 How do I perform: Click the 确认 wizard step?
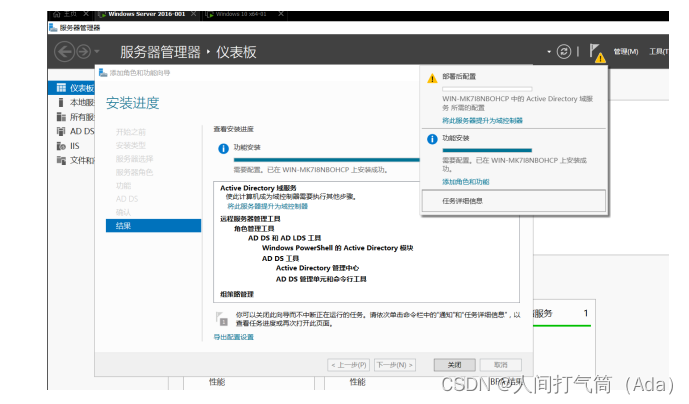123,212
